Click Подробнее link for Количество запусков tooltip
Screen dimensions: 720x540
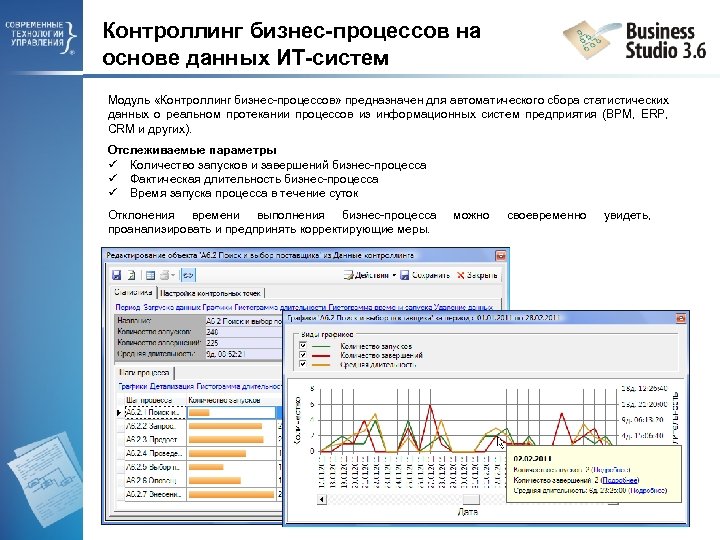click(611, 470)
